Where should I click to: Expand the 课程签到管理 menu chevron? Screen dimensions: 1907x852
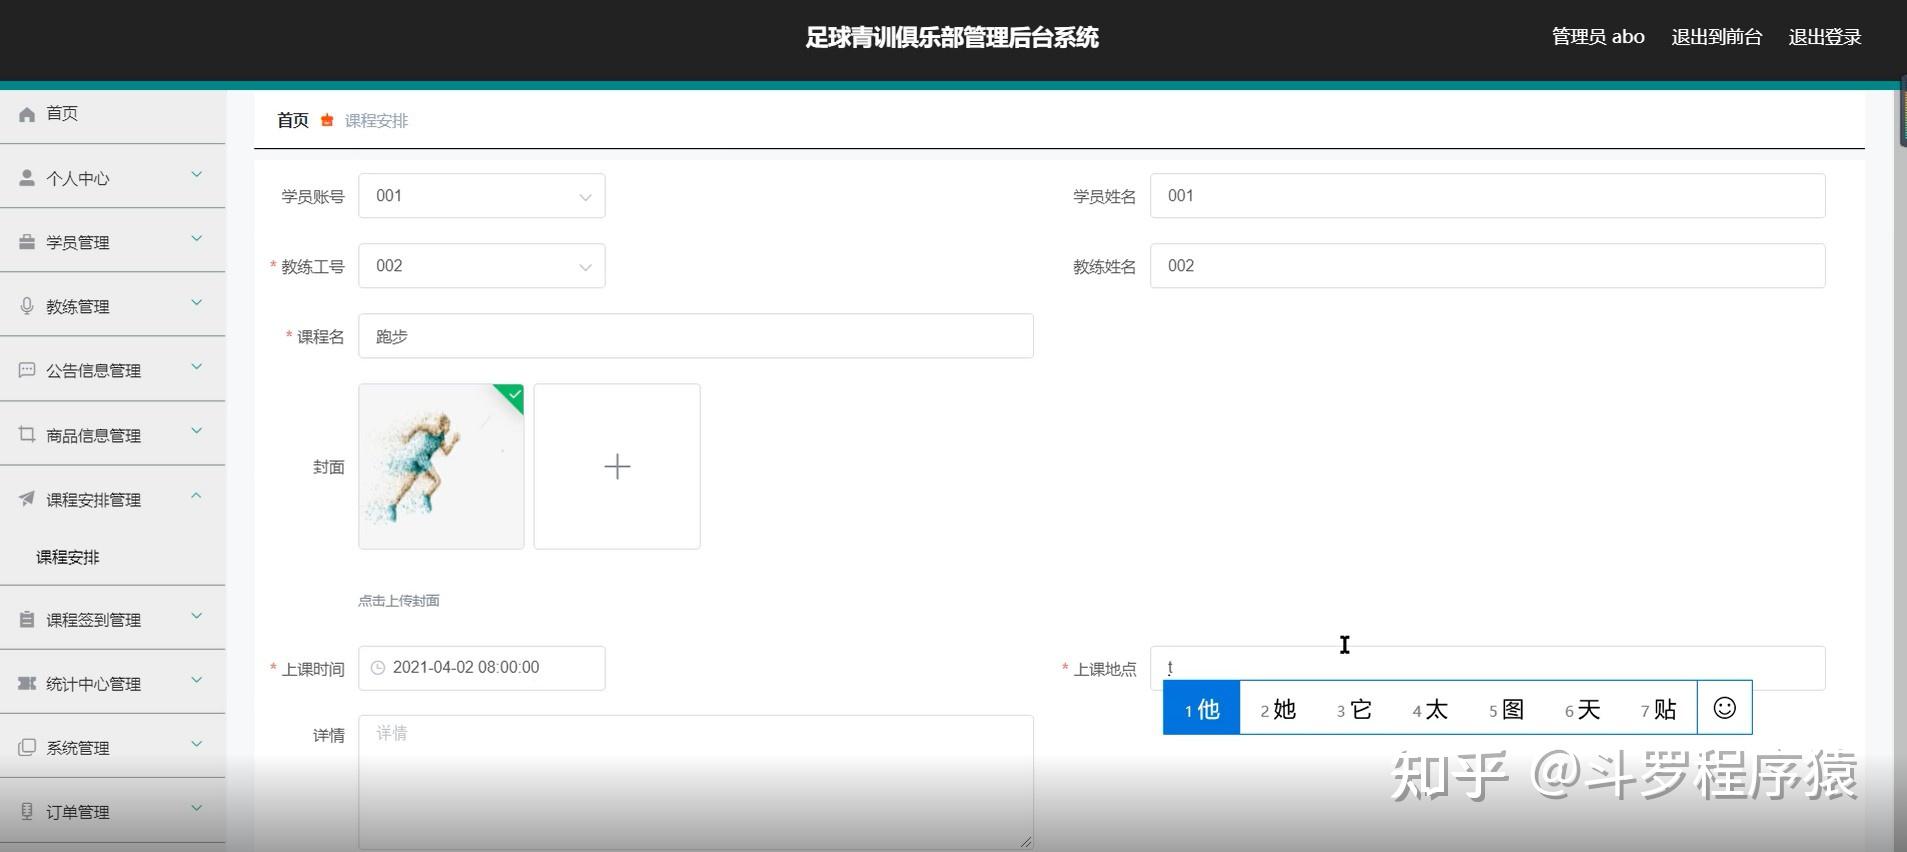point(197,616)
